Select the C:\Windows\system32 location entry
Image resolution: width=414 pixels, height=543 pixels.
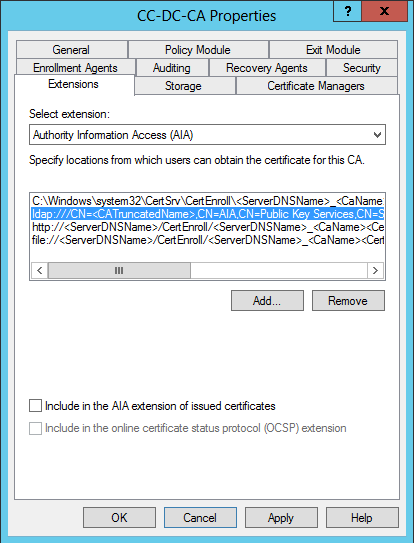point(208,201)
